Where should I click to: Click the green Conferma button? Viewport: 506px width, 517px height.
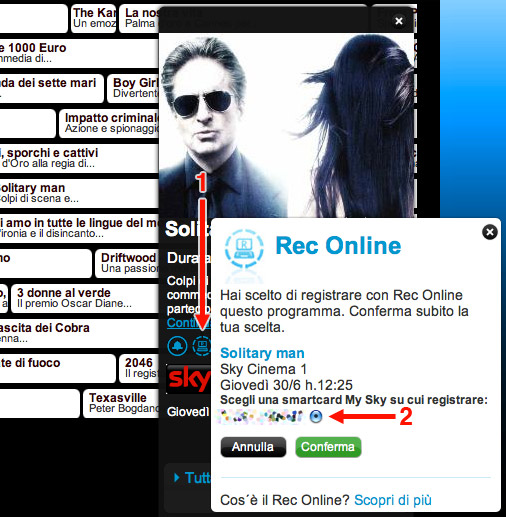tap(328, 447)
